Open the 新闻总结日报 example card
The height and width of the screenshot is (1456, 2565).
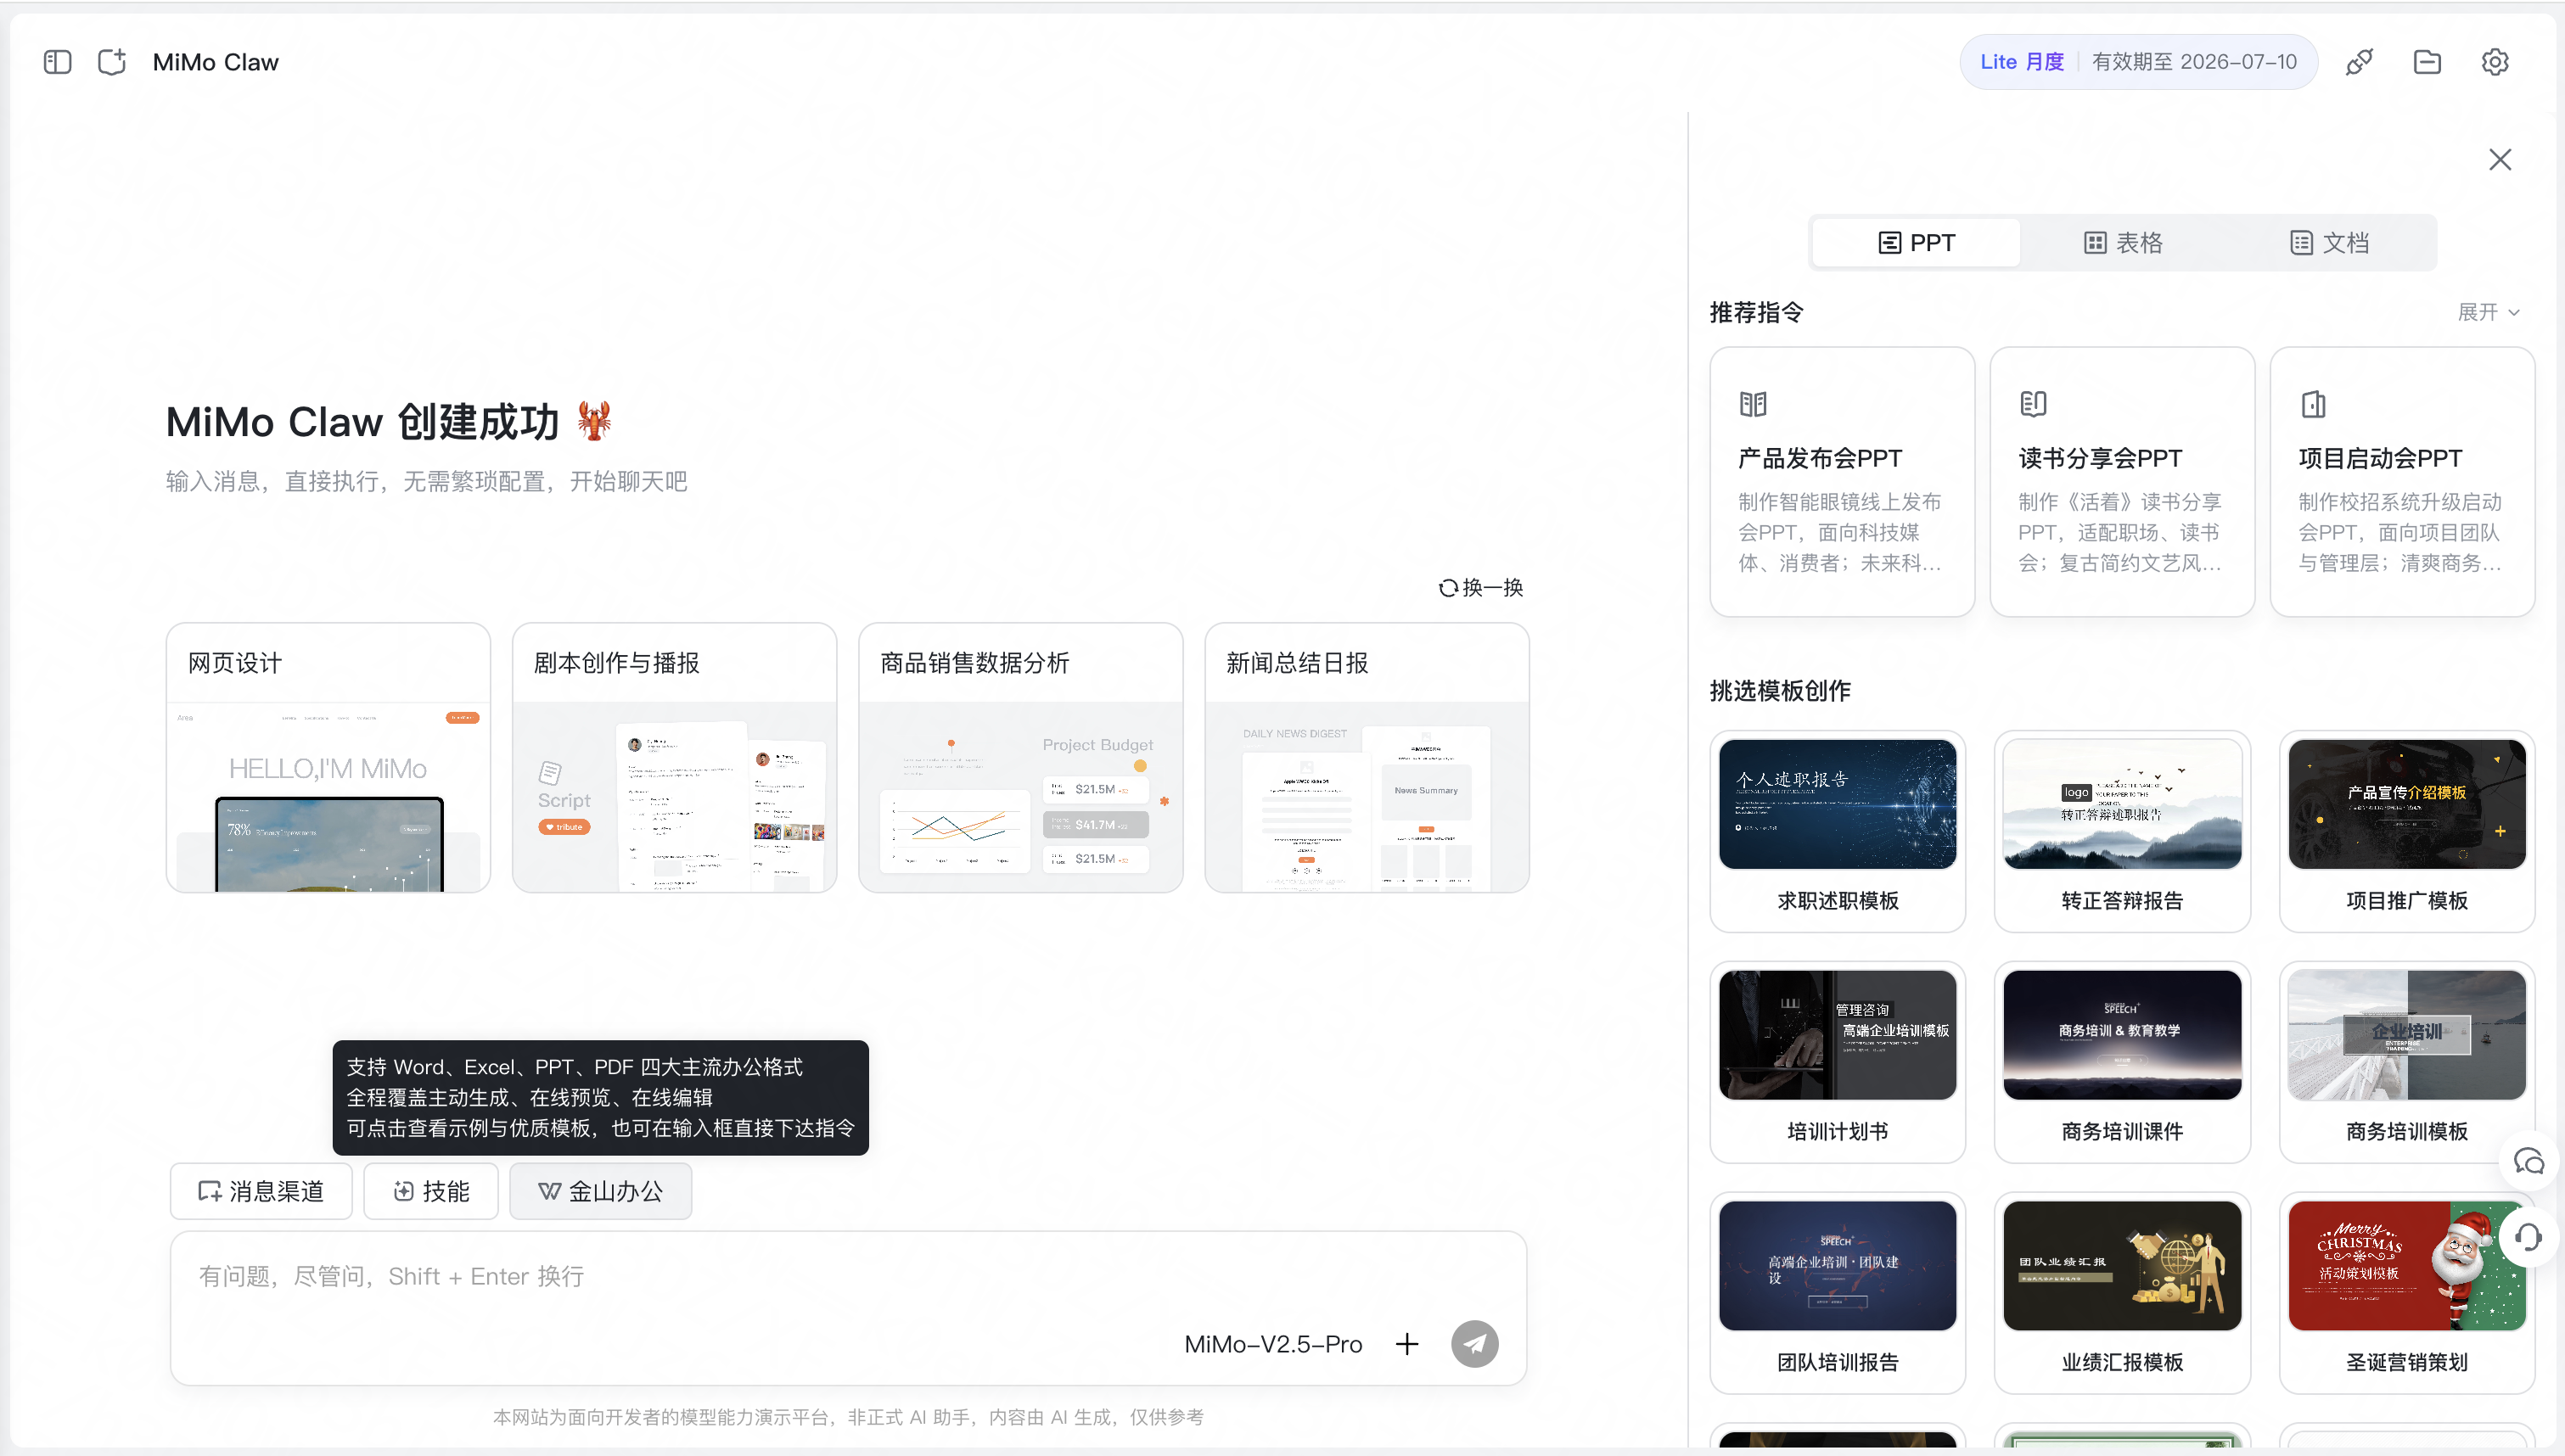click(x=1367, y=758)
